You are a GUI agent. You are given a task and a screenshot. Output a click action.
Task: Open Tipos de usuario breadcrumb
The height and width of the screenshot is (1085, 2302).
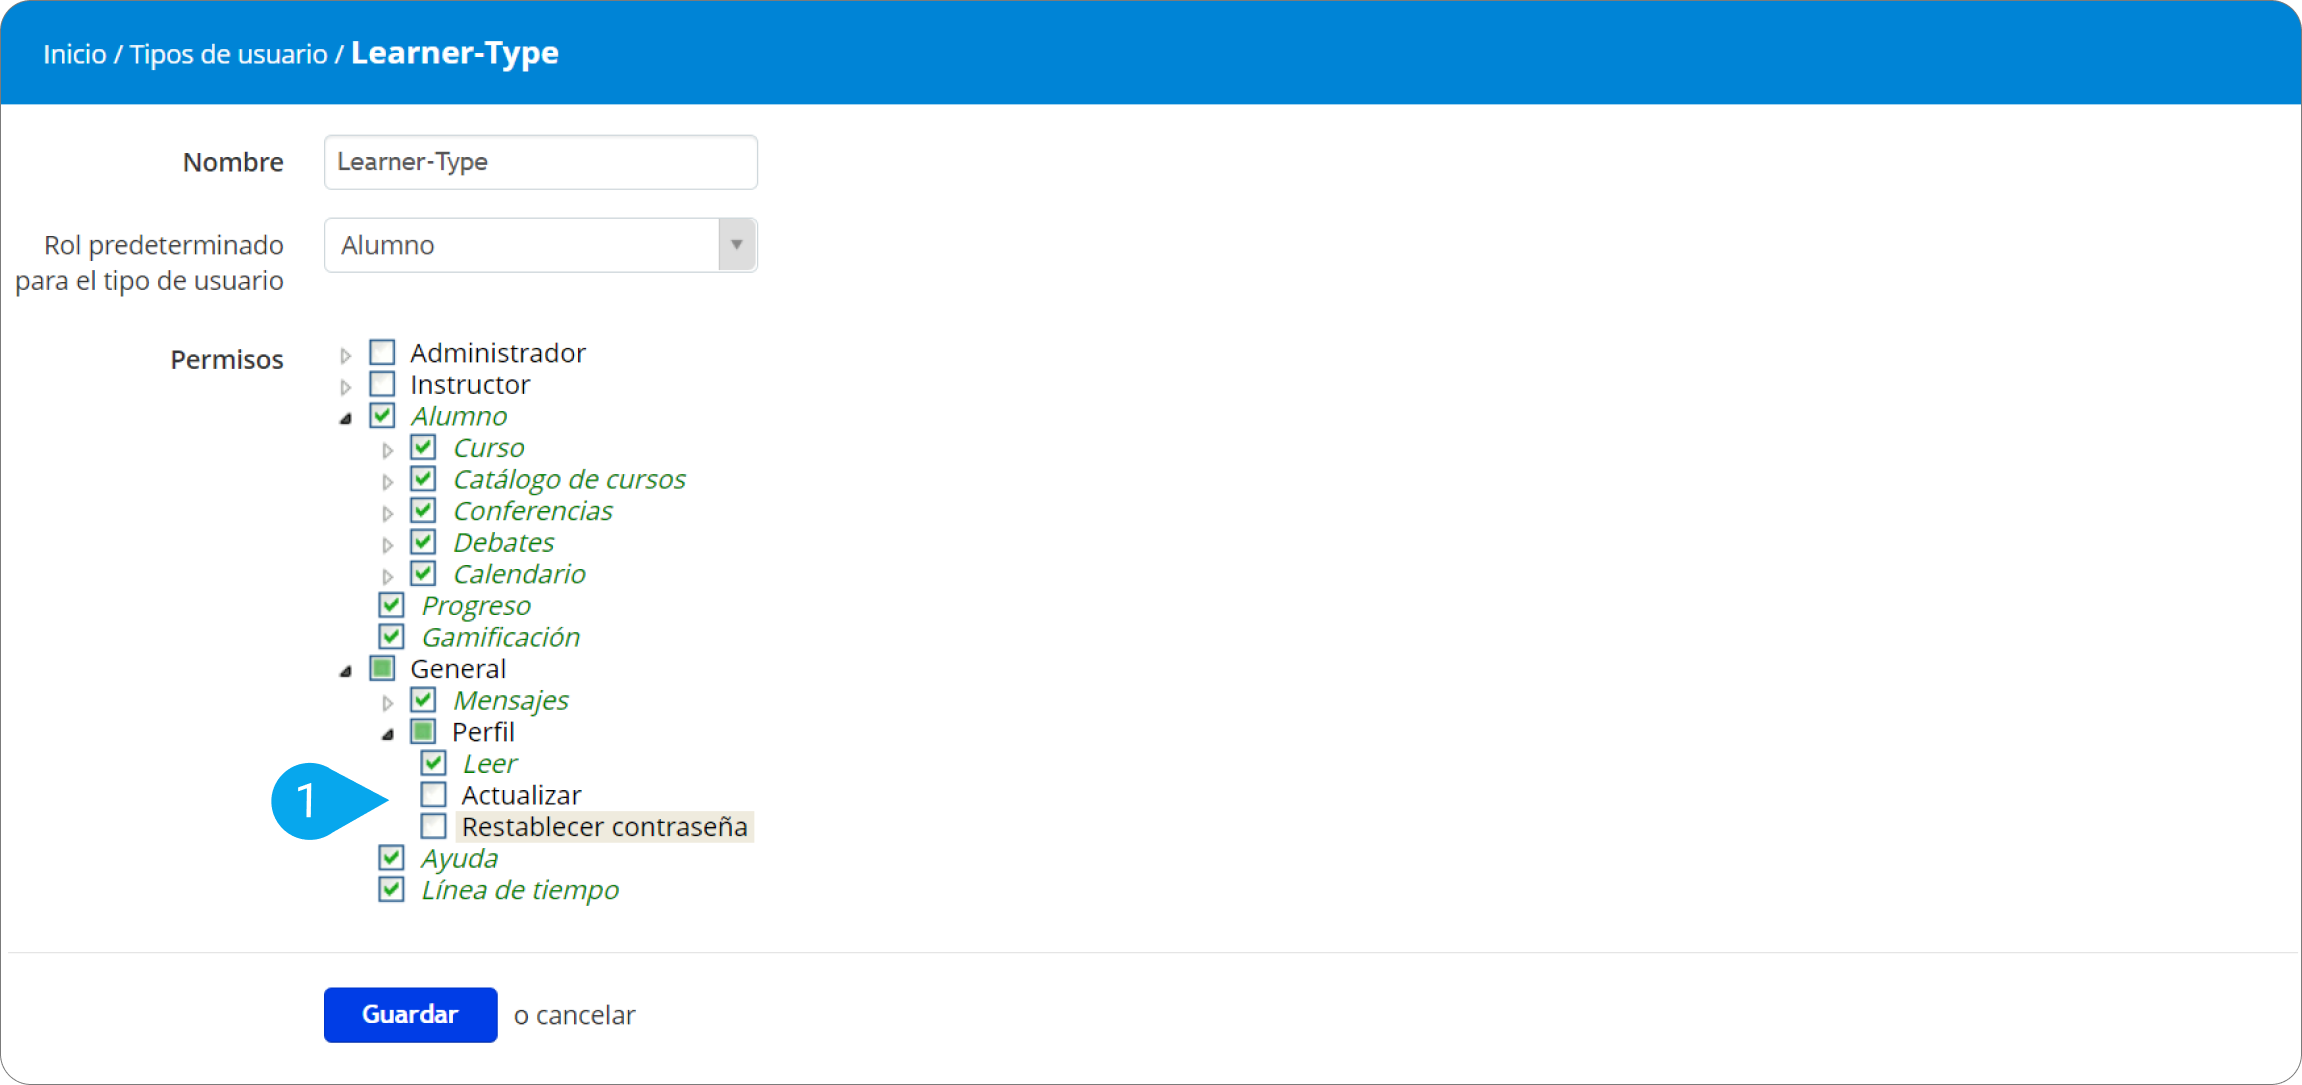coord(228,54)
